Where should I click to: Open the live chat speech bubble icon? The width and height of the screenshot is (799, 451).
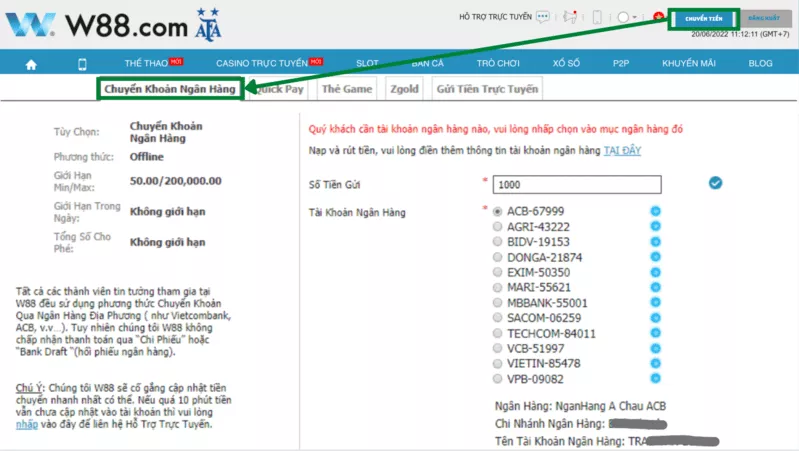point(543,17)
